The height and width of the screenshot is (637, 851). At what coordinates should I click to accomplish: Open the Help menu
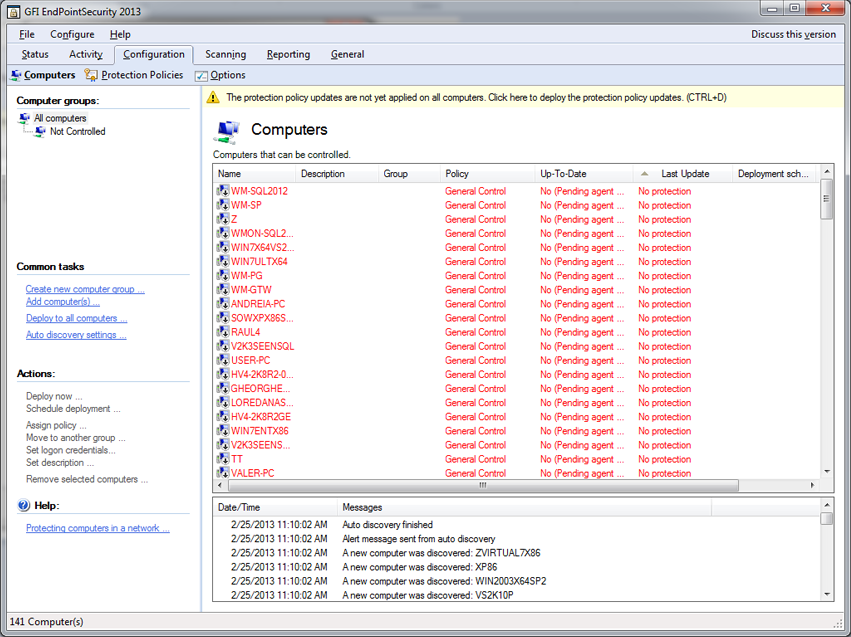(120, 34)
